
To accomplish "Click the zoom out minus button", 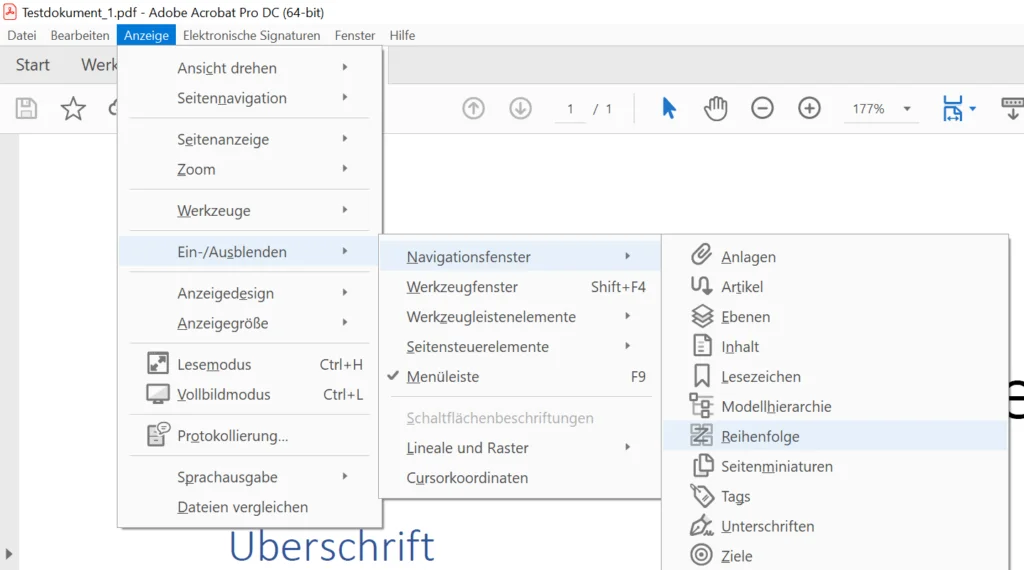I will point(762,109).
